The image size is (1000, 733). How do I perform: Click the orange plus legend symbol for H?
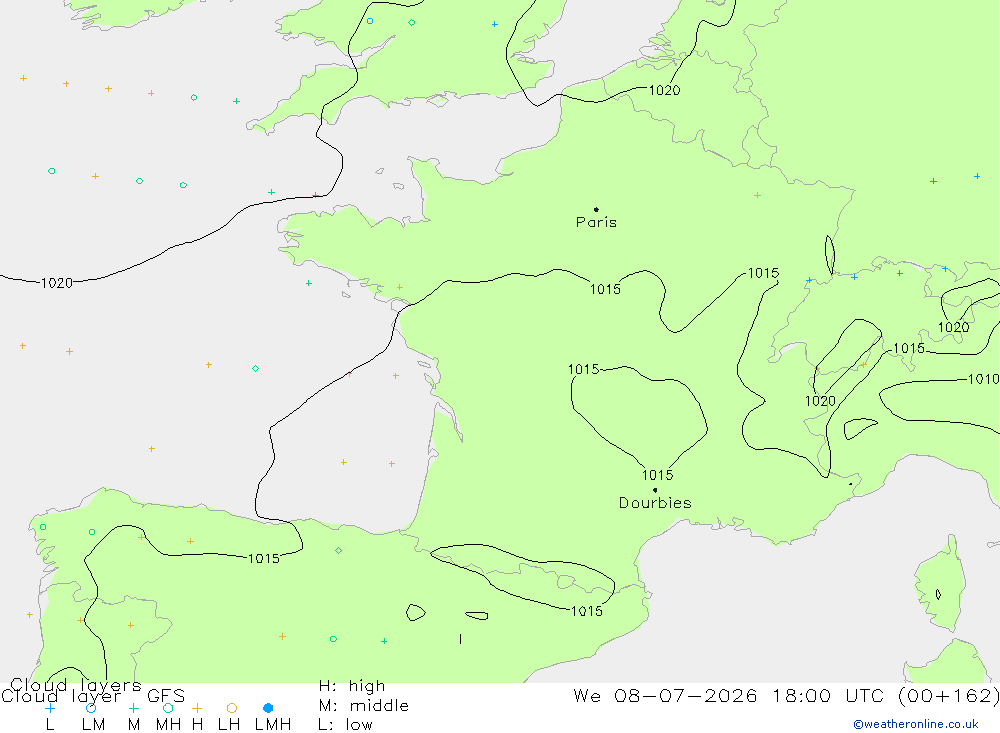pos(197,708)
